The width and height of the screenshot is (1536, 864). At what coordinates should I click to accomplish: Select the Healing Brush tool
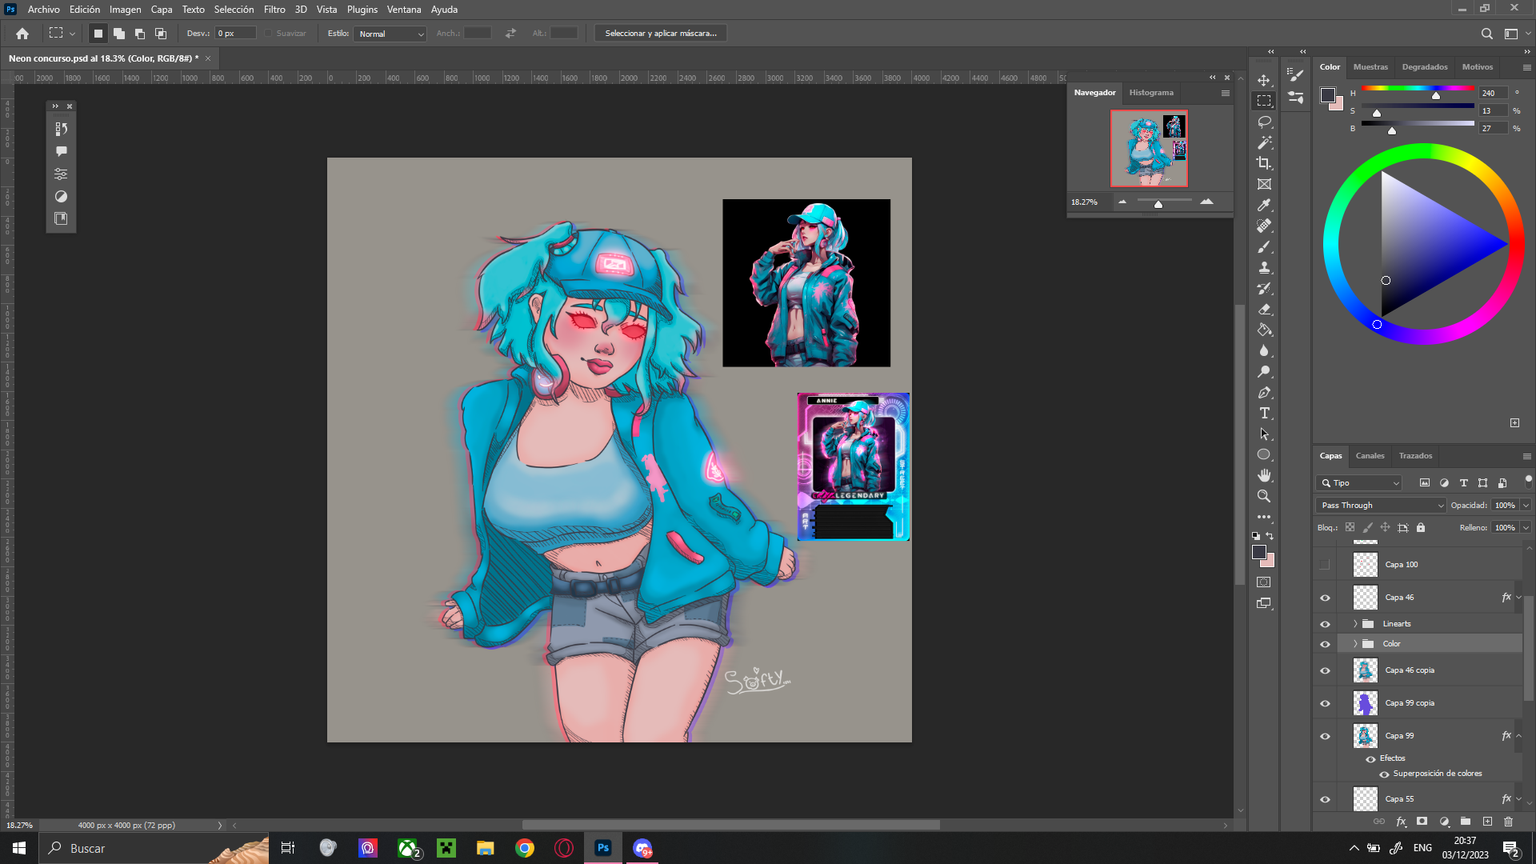(x=1264, y=226)
